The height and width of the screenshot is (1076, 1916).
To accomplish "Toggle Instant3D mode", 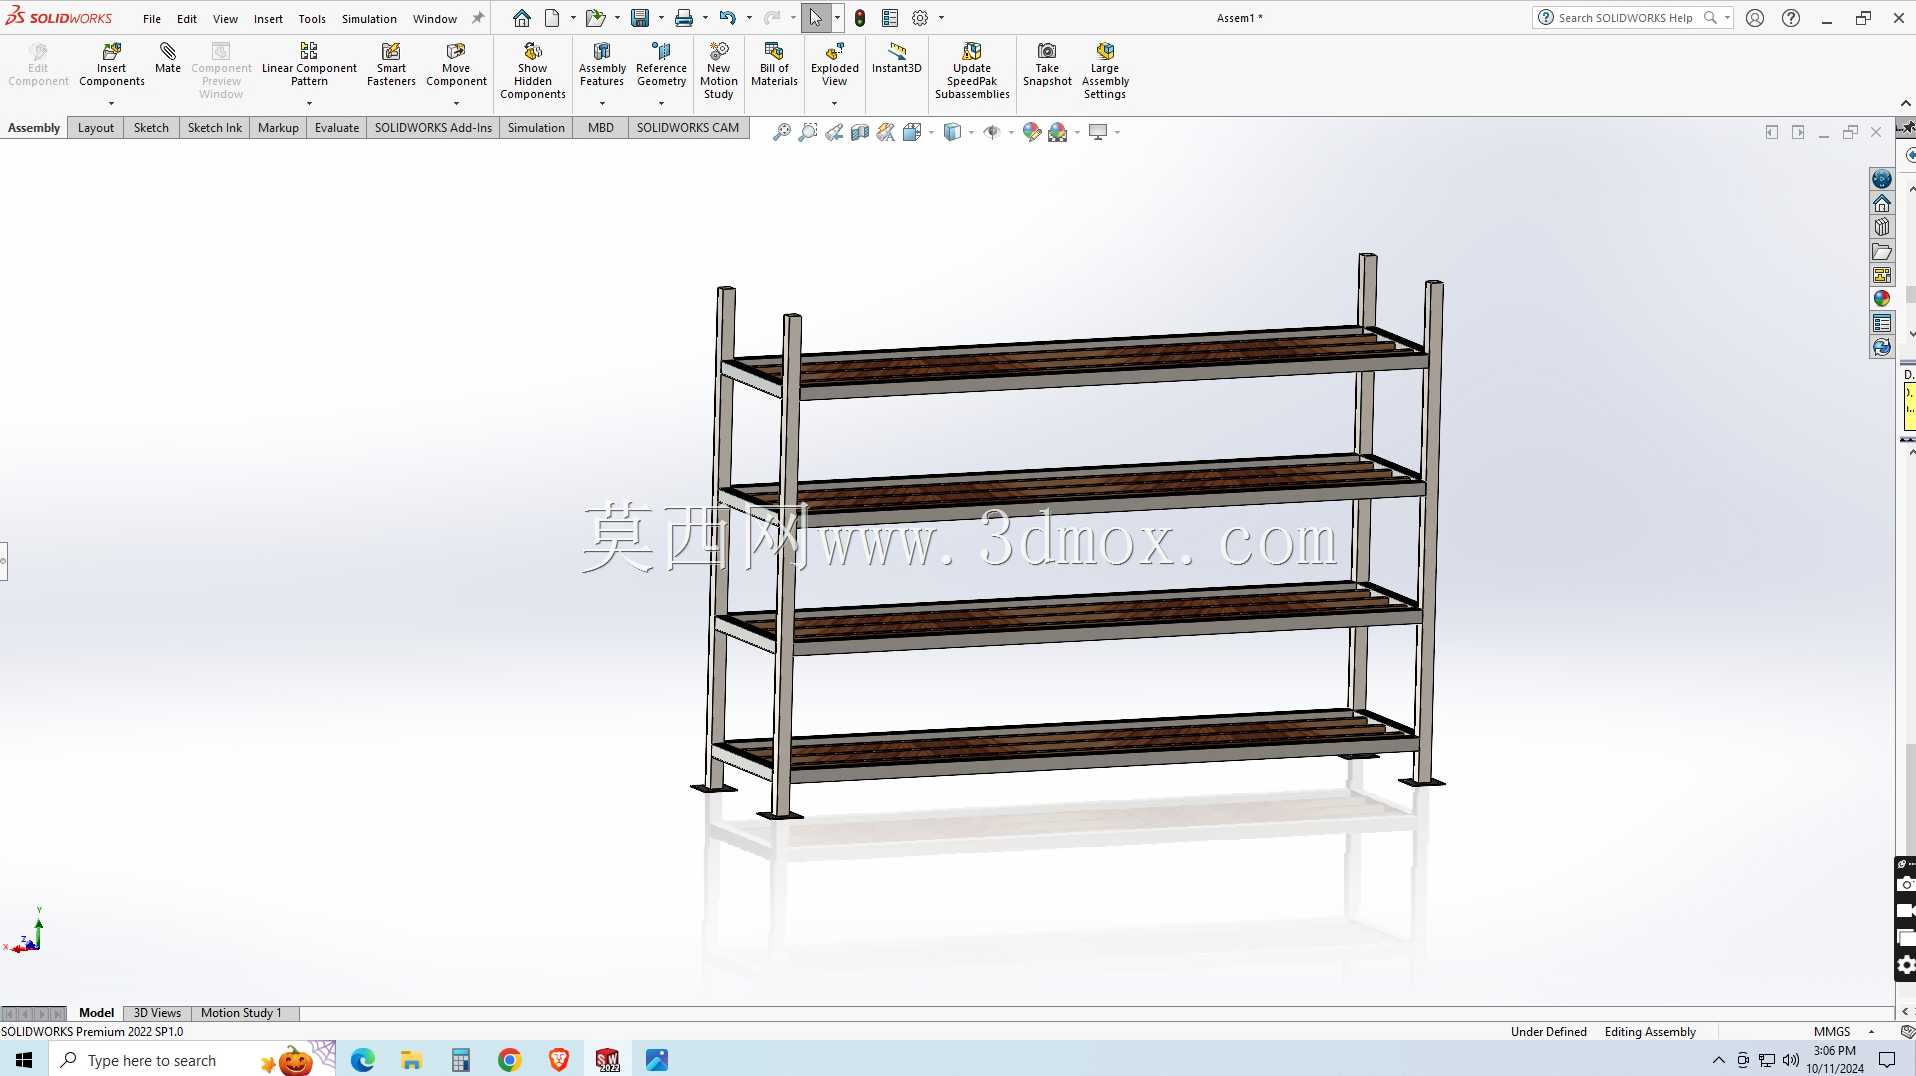I will tap(896, 58).
